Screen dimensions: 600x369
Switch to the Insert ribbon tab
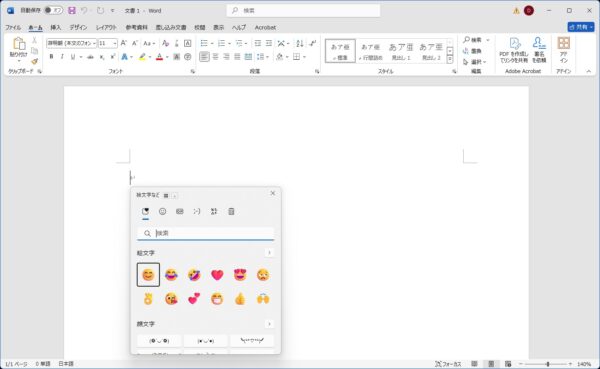point(55,27)
